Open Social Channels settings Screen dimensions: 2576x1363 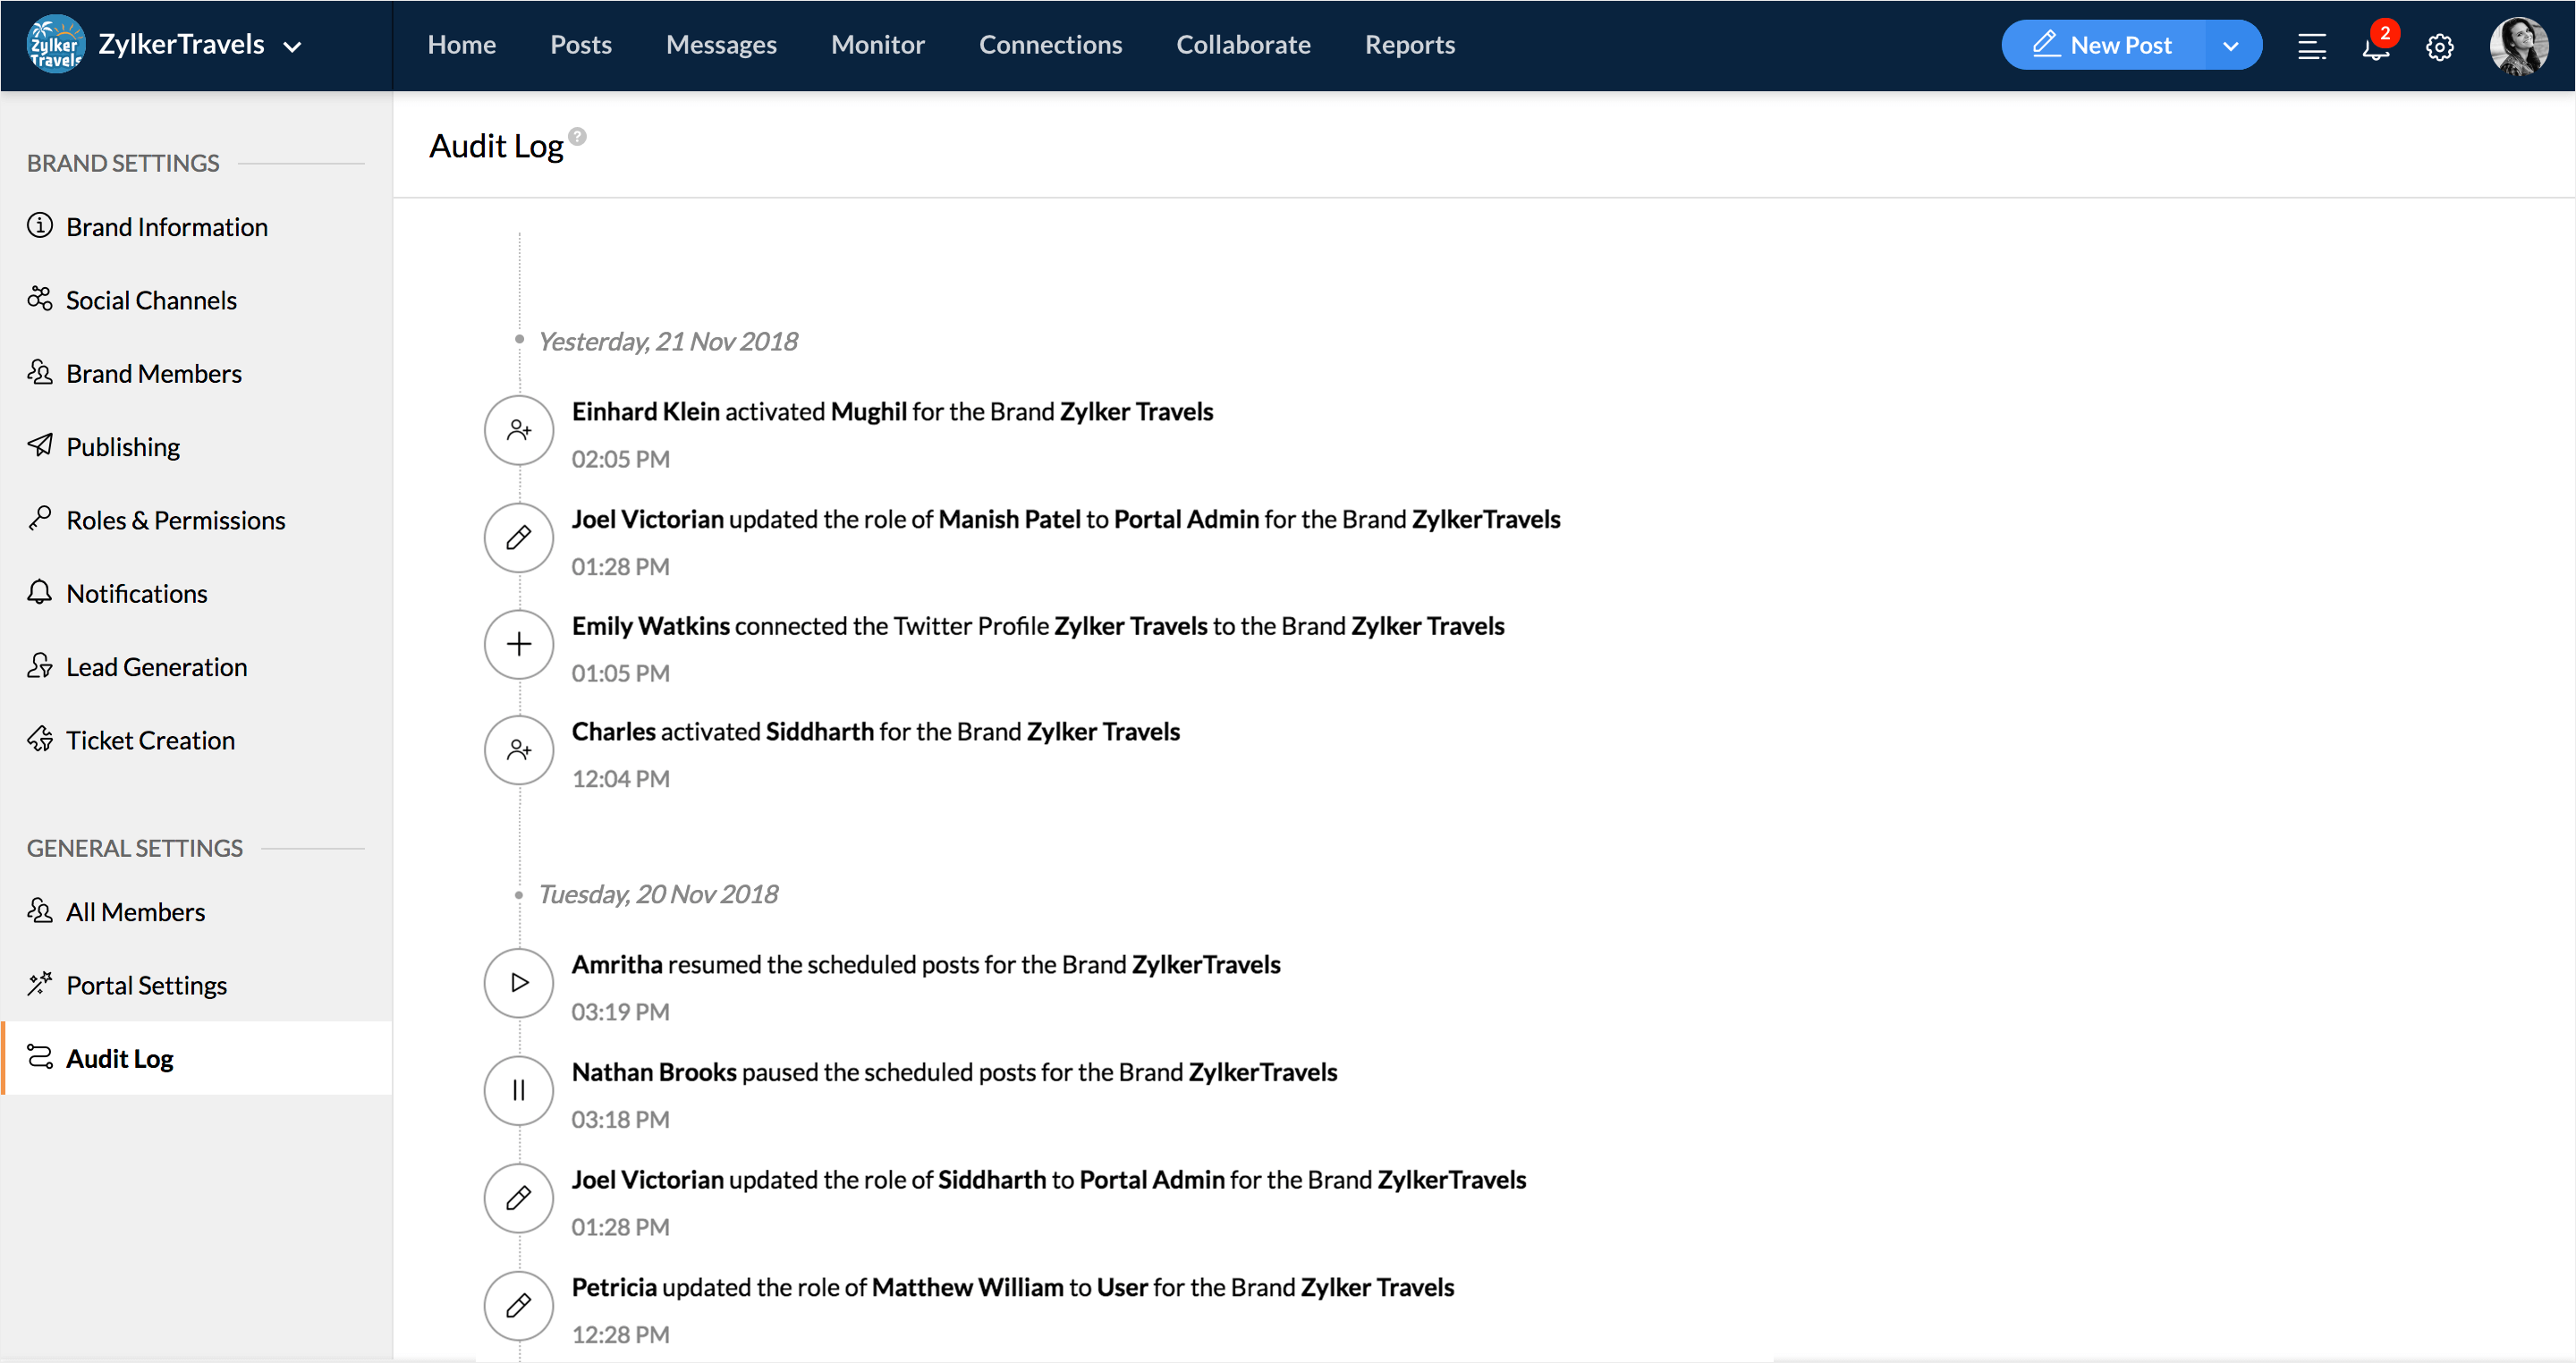[151, 300]
